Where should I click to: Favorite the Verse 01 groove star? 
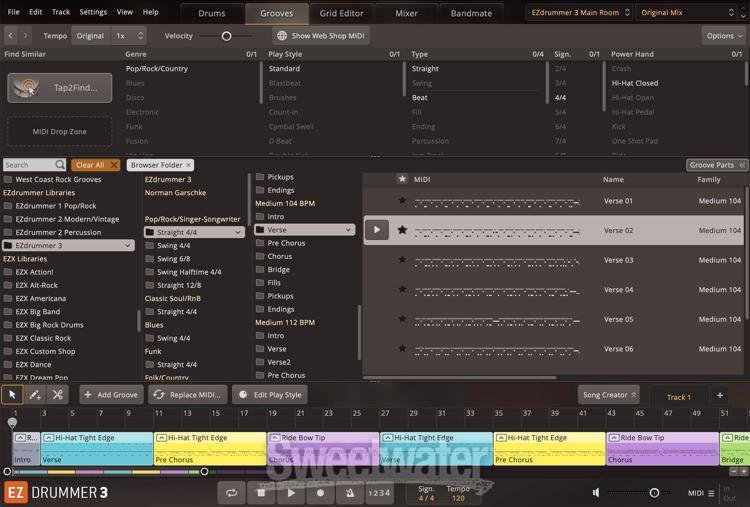pyautogui.click(x=402, y=200)
